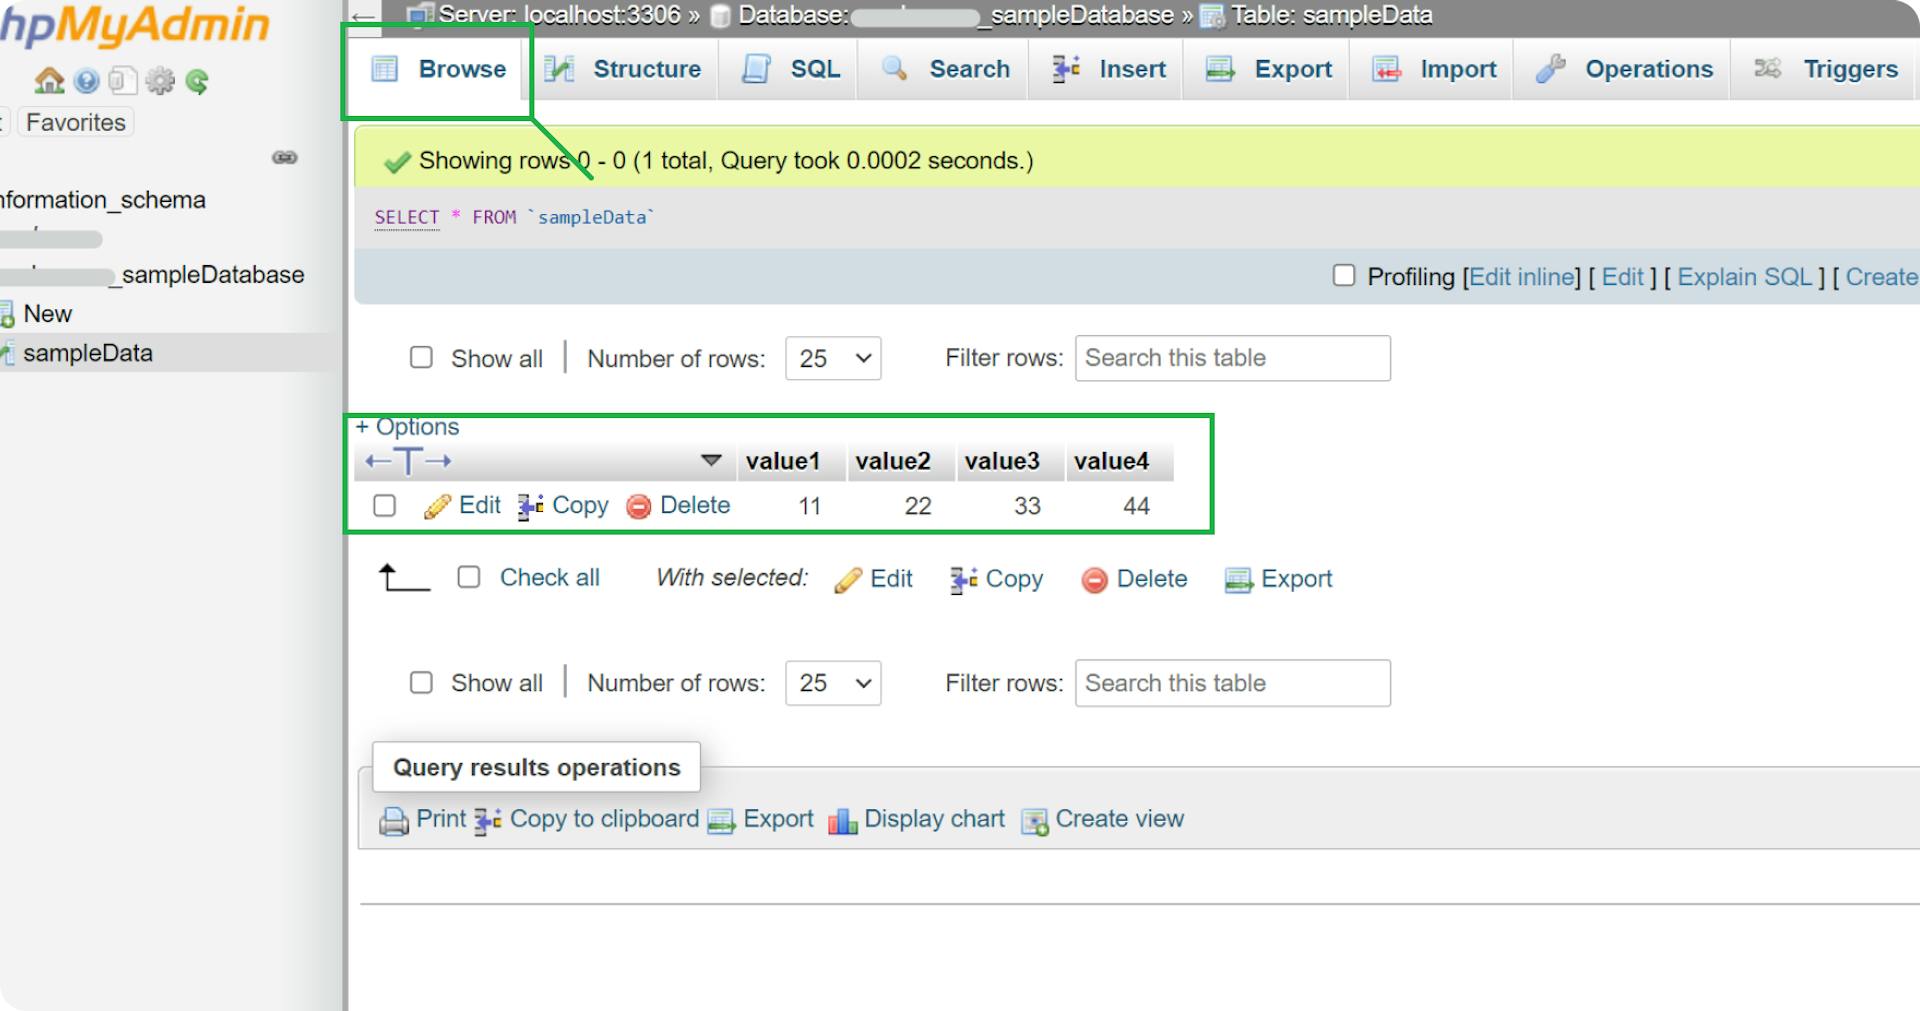Click the pencil Edit icon in data row
This screenshot has height=1011, width=1920.
pos(437,507)
